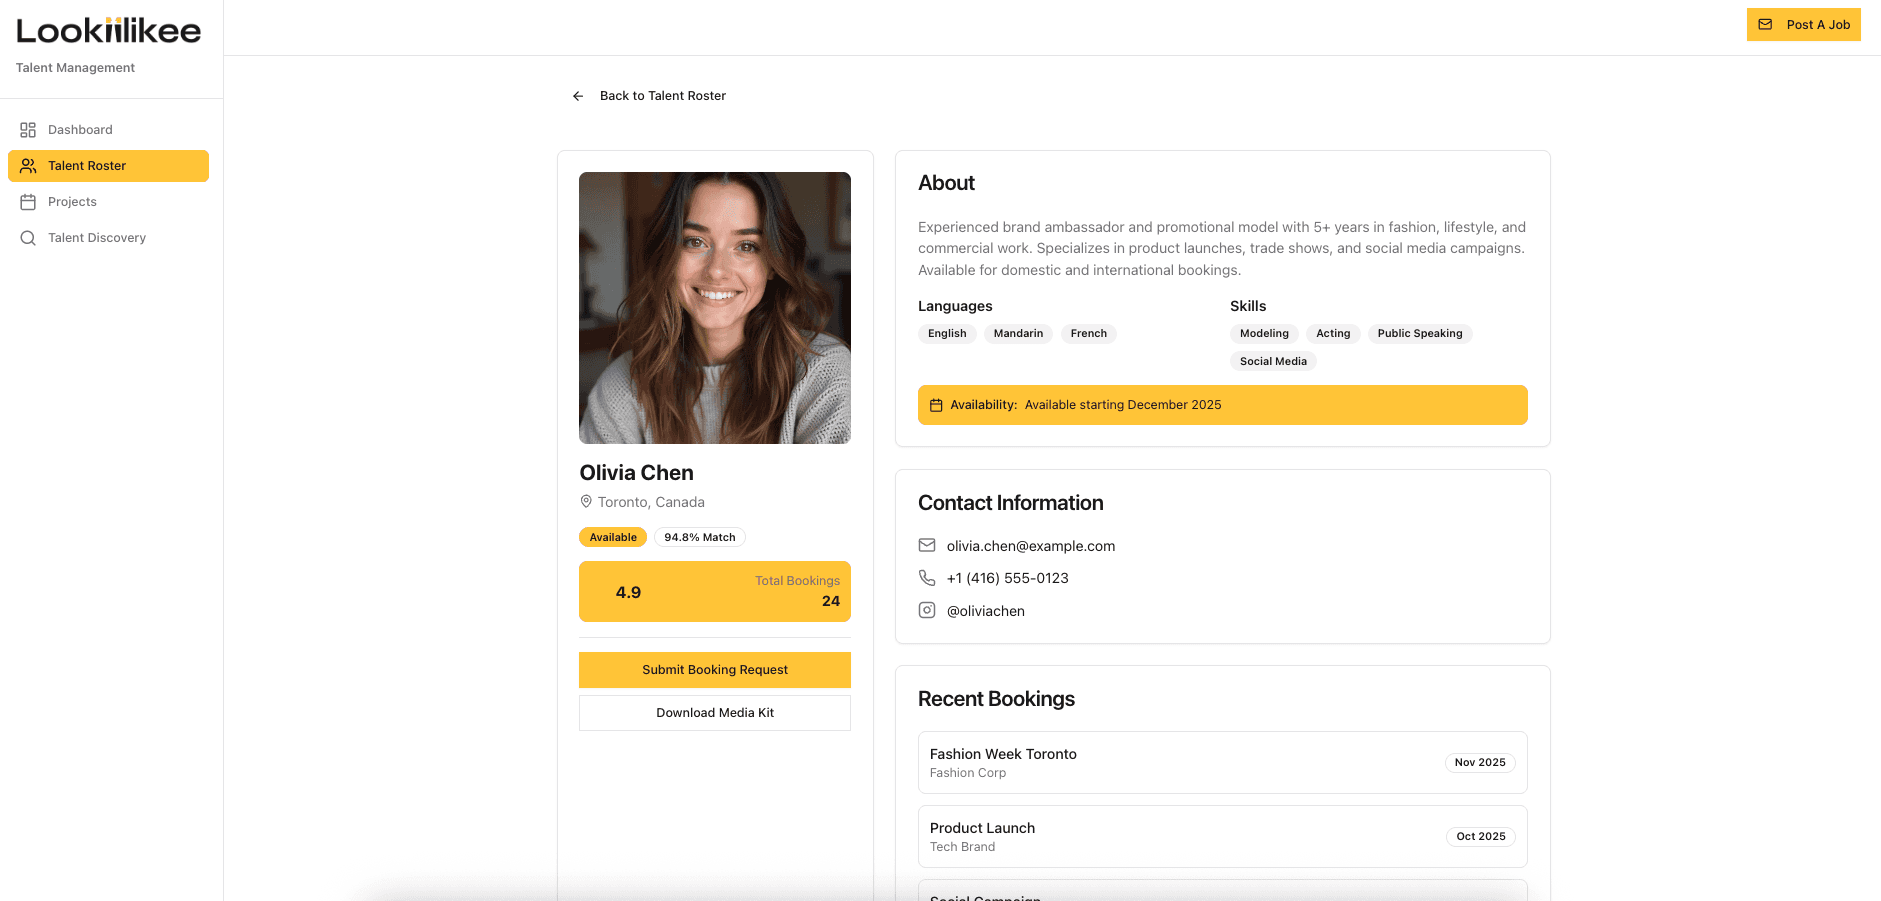Image resolution: width=1881 pixels, height=901 pixels.
Task: Click the Available status badge
Action: pyautogui.click(x=613, y=537)
